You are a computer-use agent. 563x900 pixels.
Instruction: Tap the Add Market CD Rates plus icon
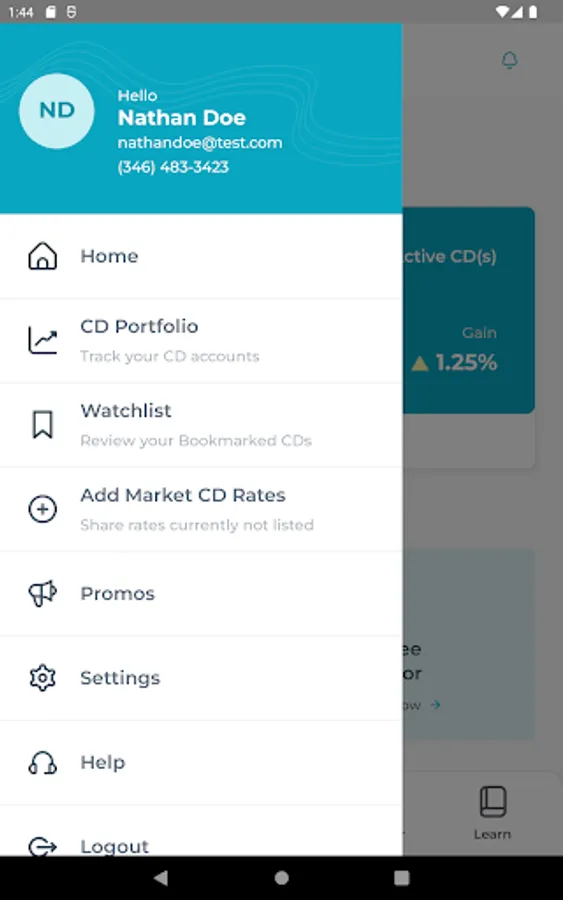pos(42,509)
